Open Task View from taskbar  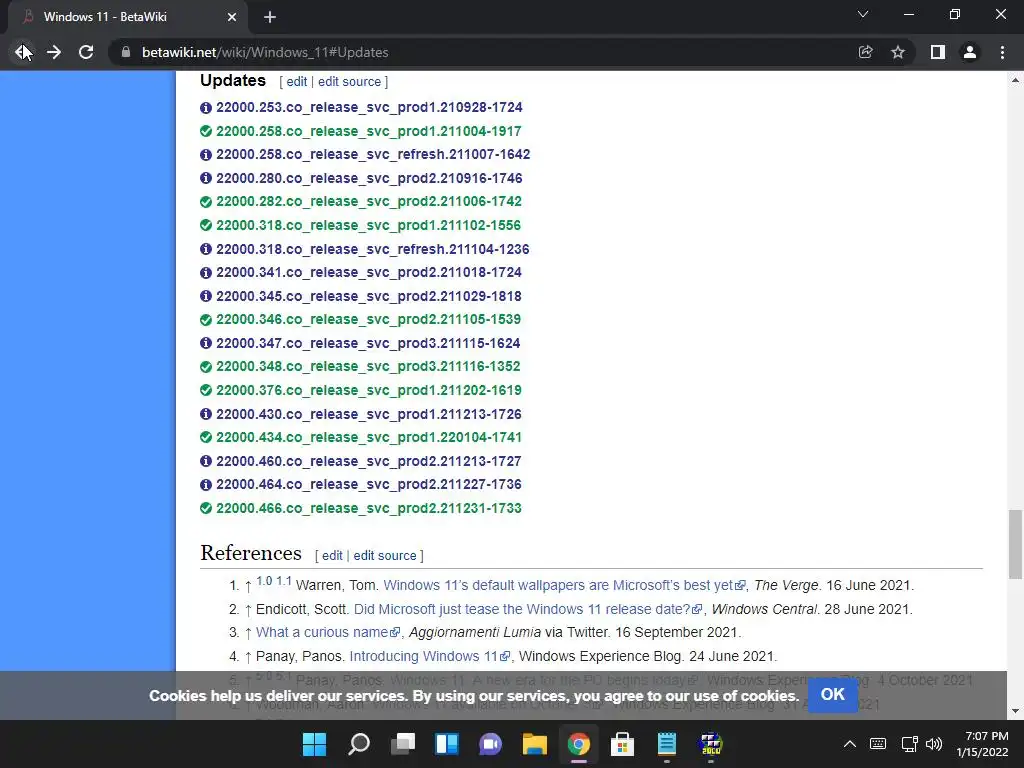click(403, 744)
